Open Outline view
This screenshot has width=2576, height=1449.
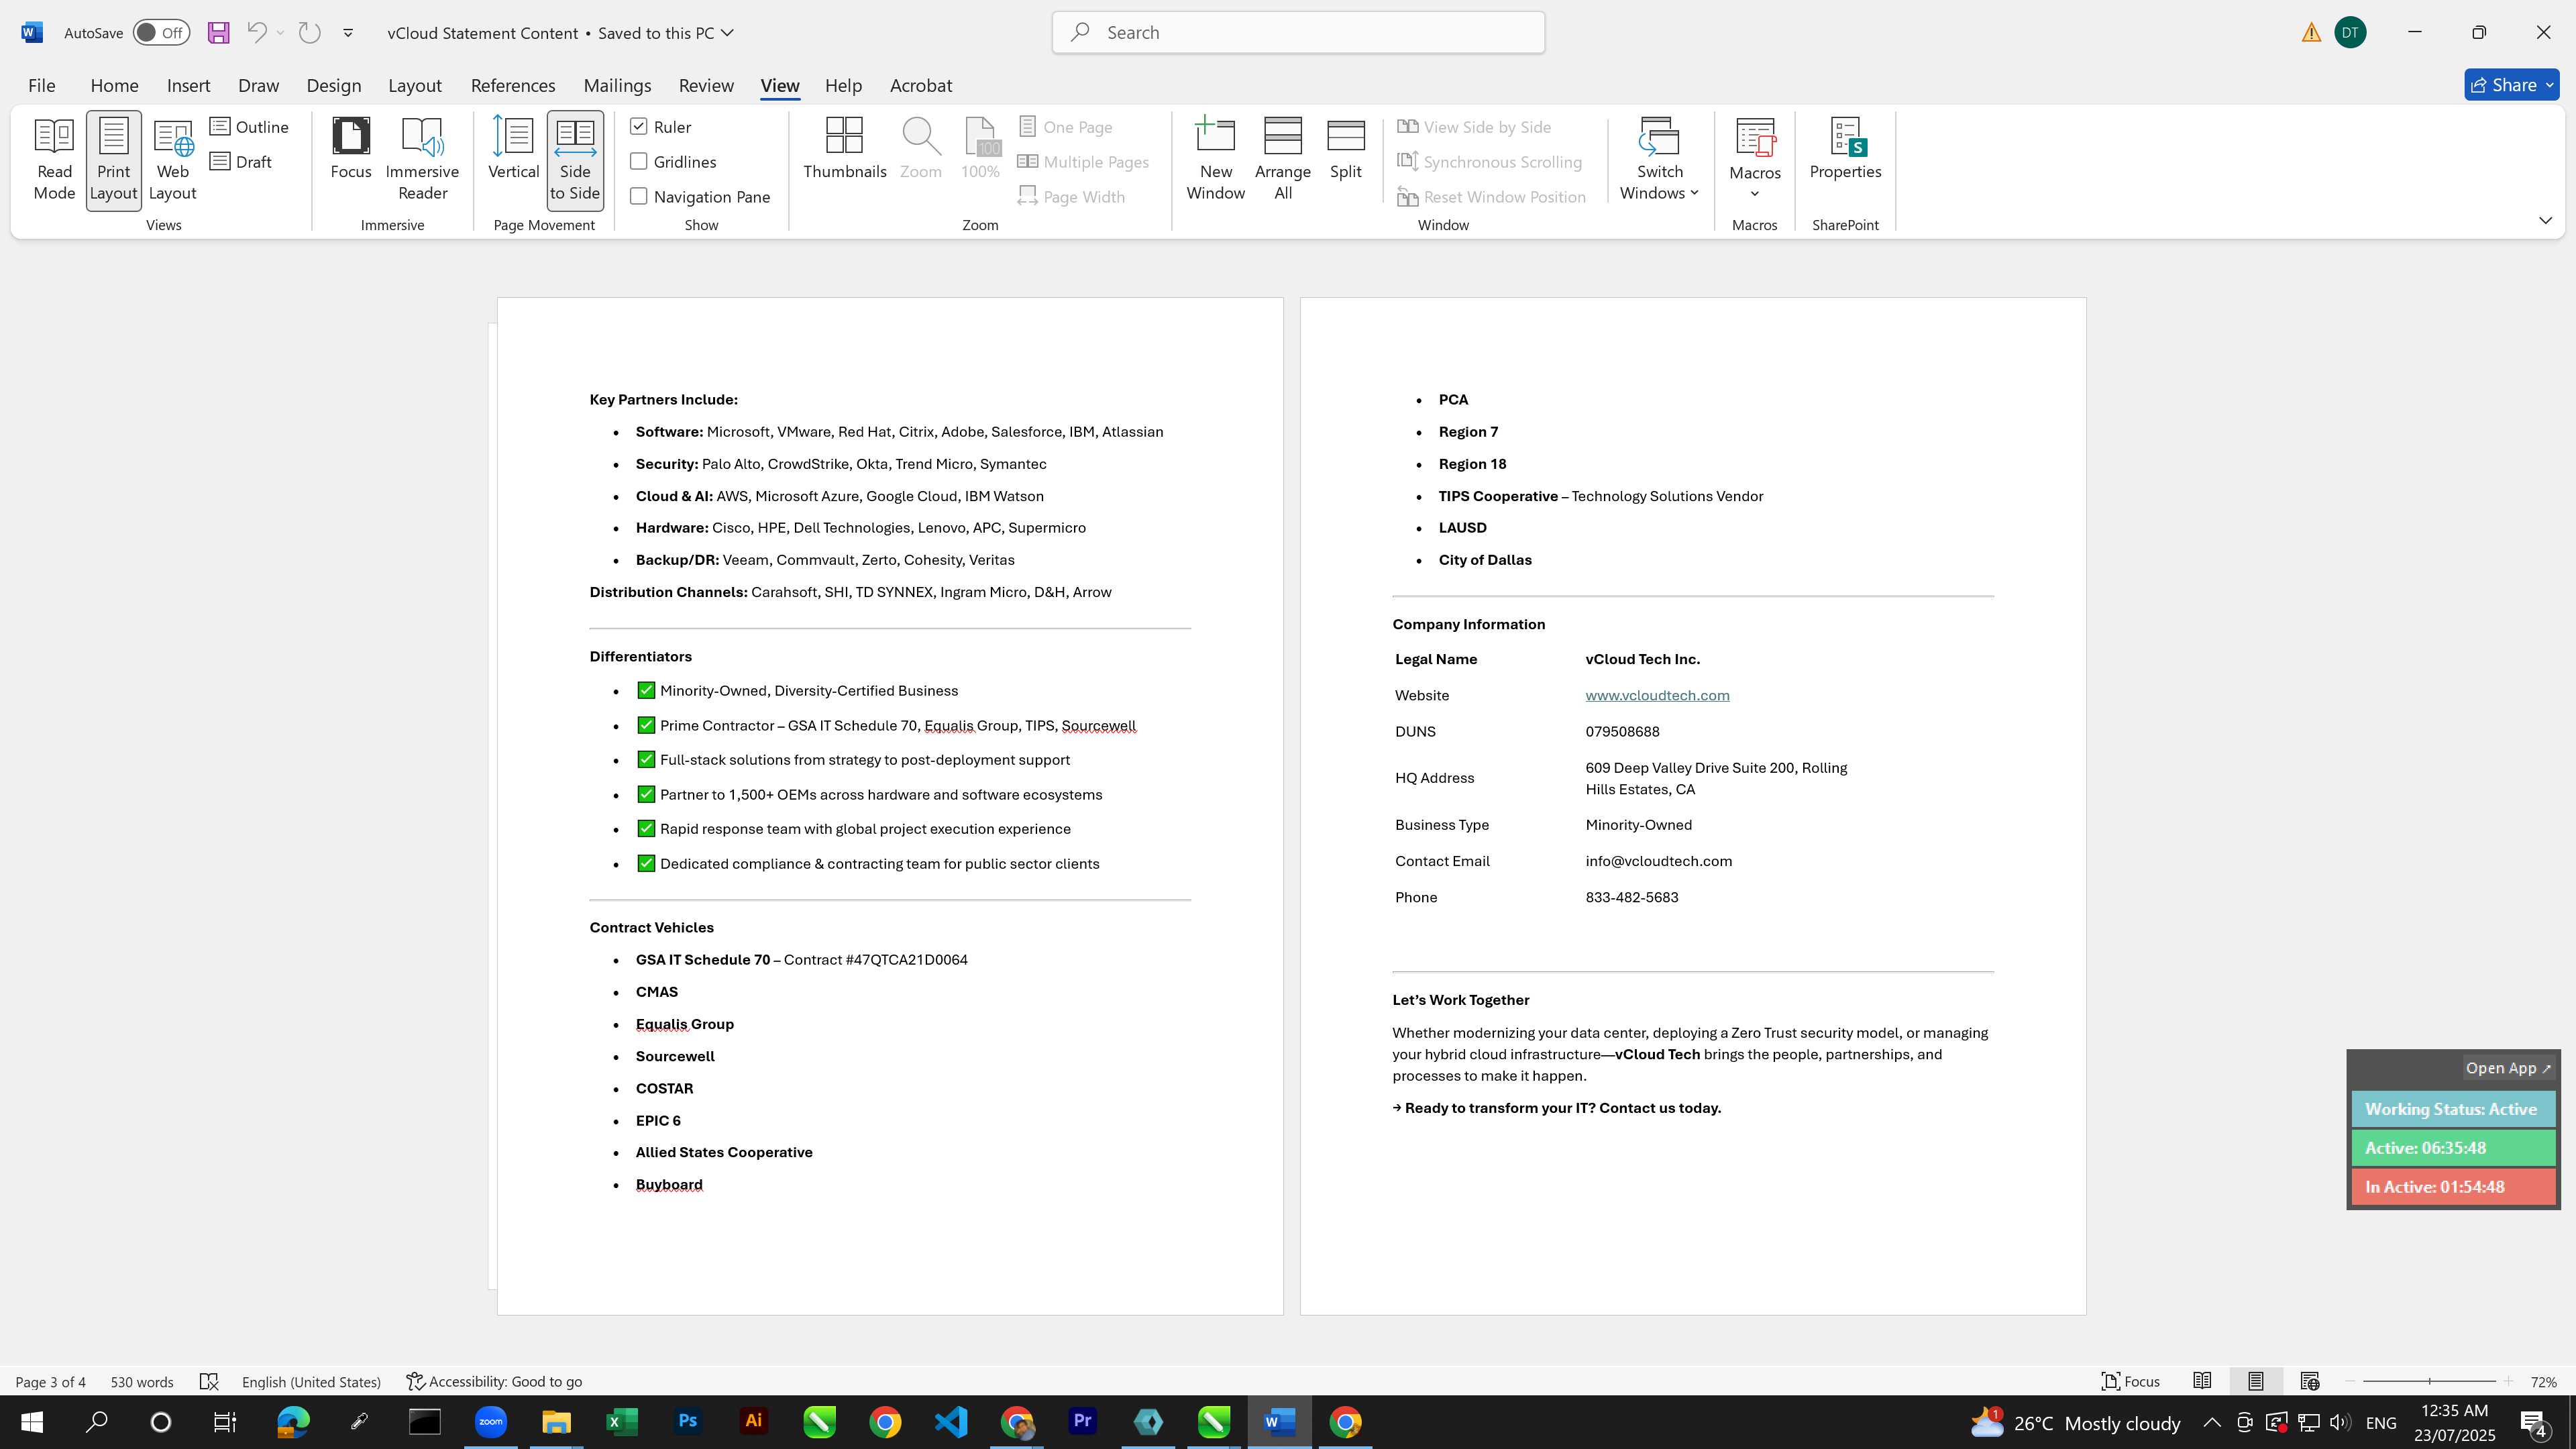tap(250, 127)
